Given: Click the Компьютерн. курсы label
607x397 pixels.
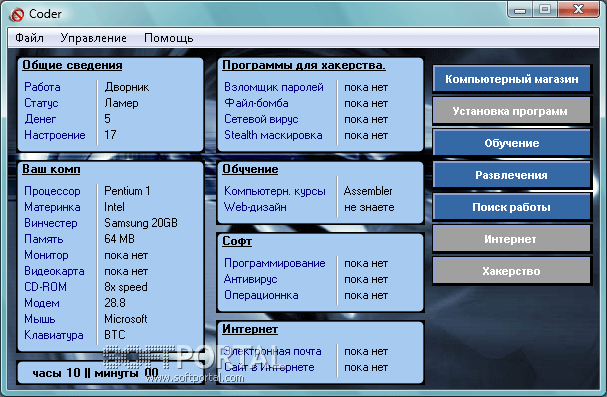Looking at the screenshot, I should coord(275,191).
